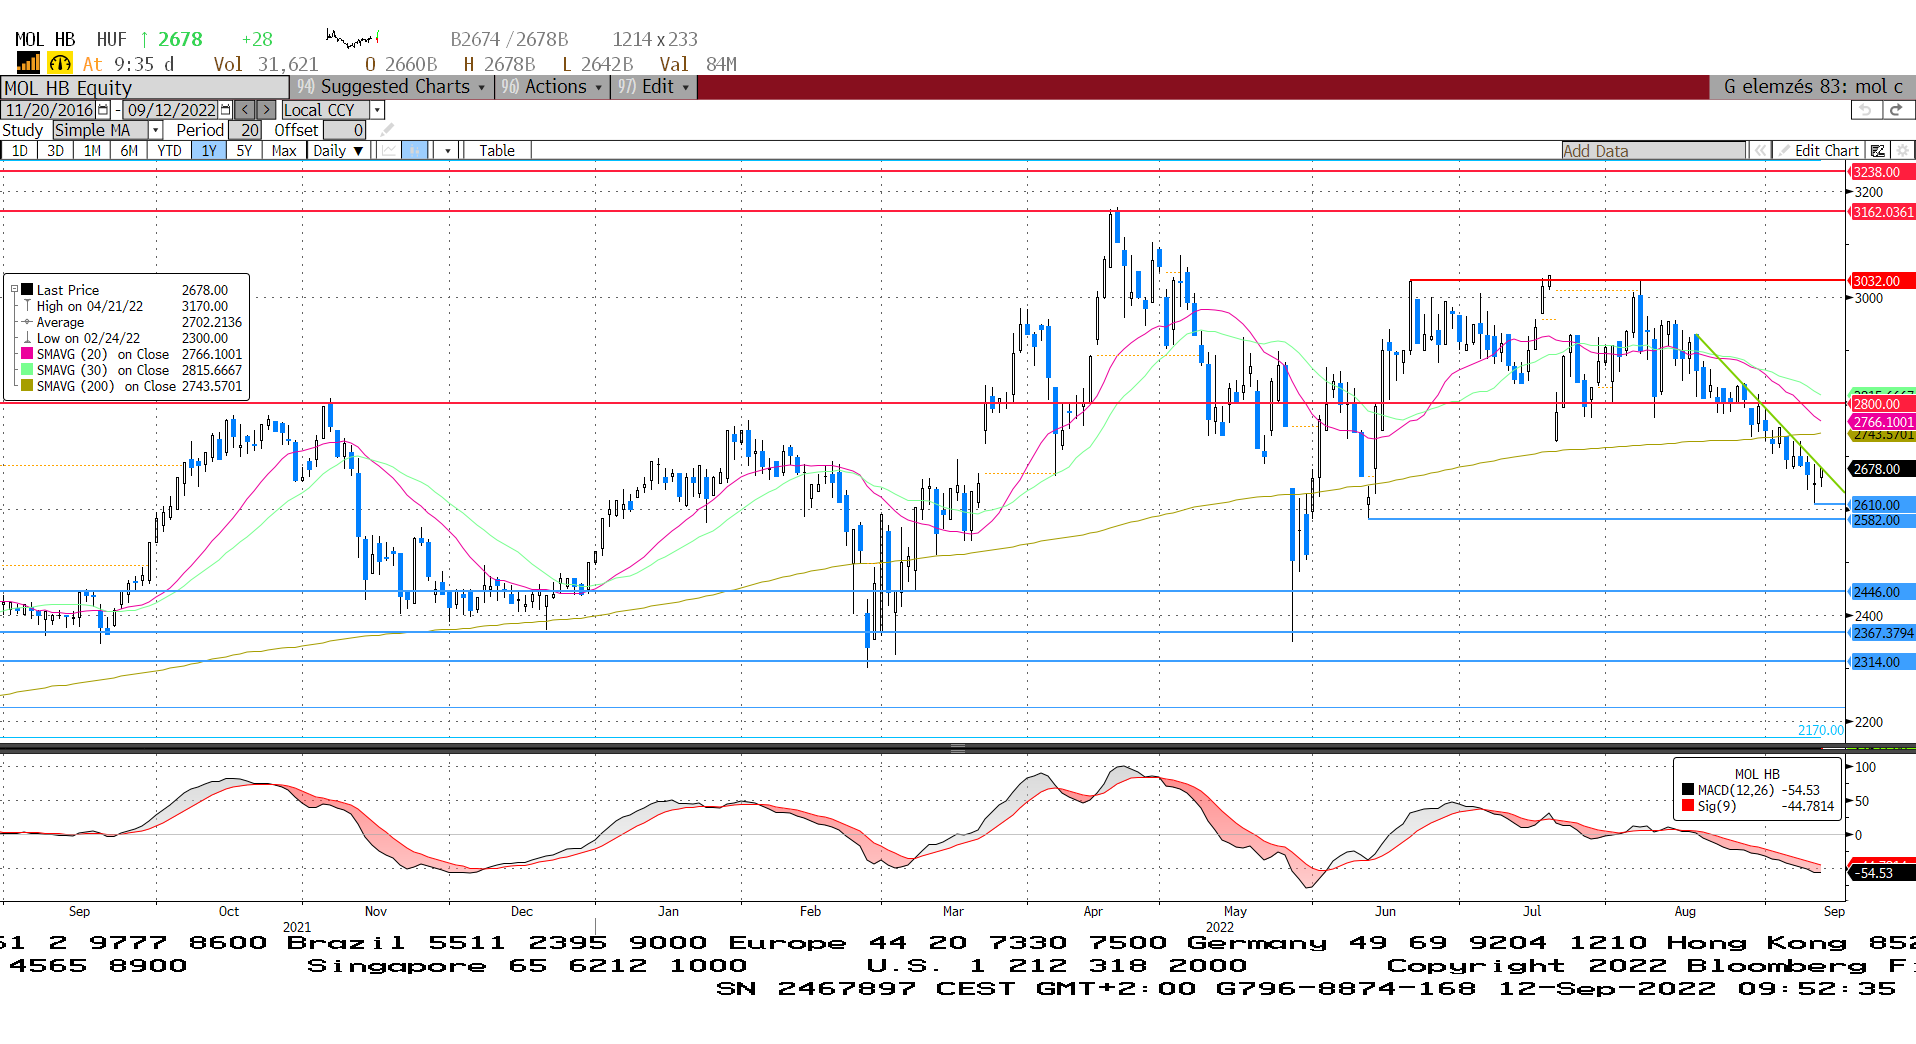Select the 1Y time range tab
The image size is (1916, 1044).
[208, 151]
